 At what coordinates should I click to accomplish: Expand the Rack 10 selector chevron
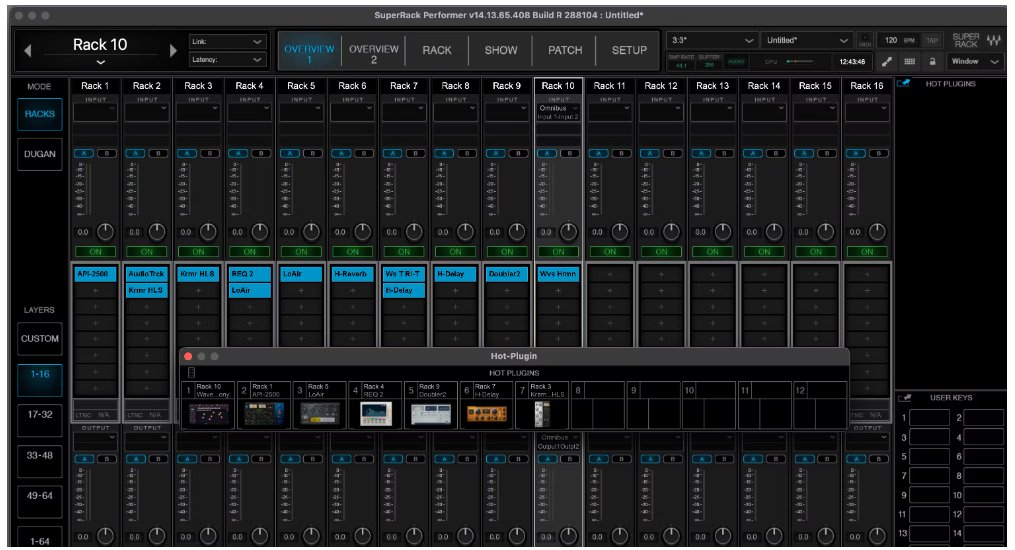tap(100, 63)
